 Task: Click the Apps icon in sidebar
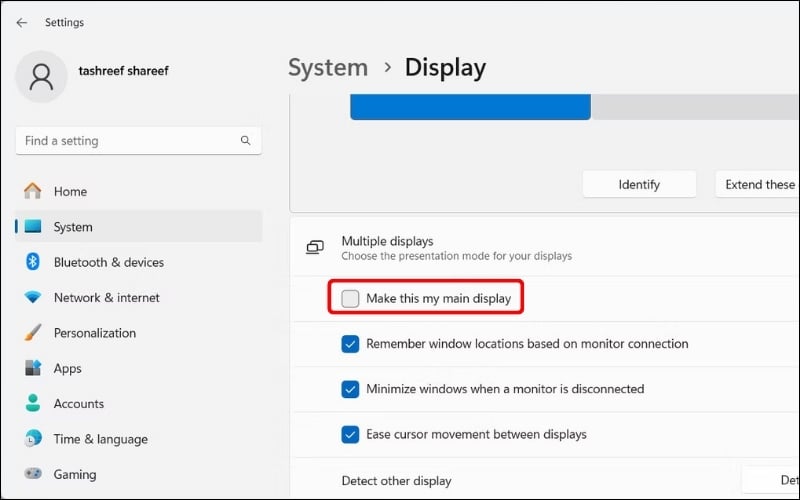coord(33,368)
